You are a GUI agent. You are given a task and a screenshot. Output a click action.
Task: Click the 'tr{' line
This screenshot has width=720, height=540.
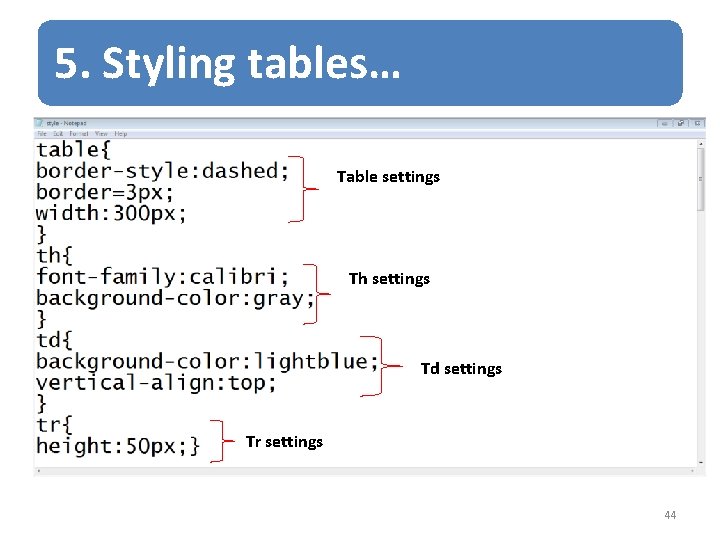click(x=55, y=425)
